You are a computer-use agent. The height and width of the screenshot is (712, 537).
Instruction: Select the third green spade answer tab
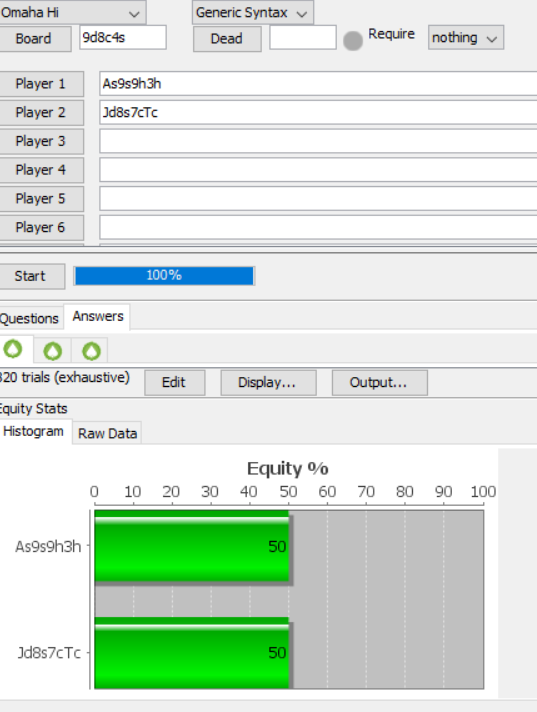91,351
